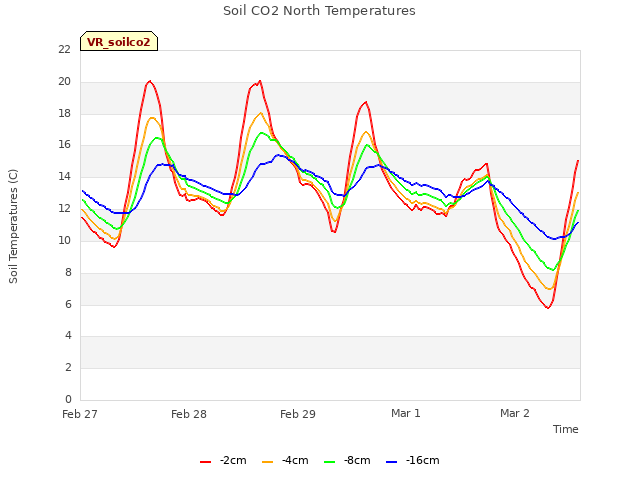
Task: Click the Mar 2 x-axis tick label
Action: point(515,413)
